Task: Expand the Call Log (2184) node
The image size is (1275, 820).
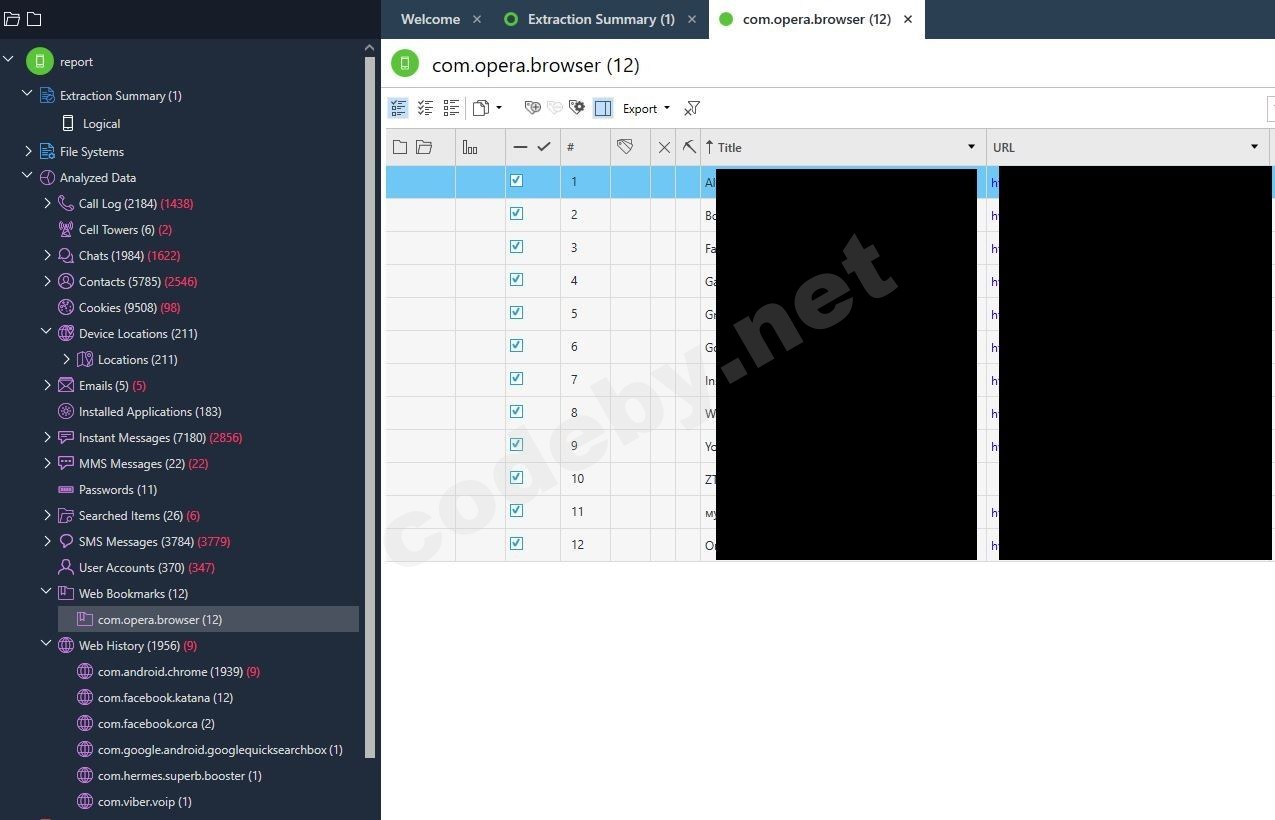Action: 47,203
